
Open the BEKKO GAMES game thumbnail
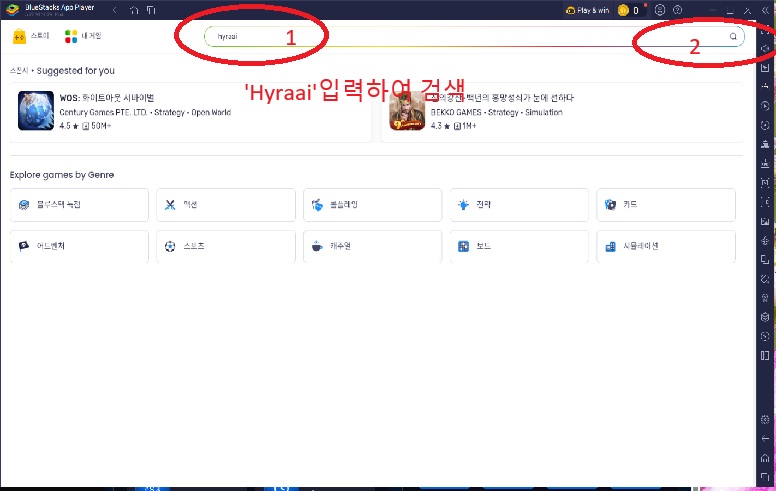coord(407,111)
